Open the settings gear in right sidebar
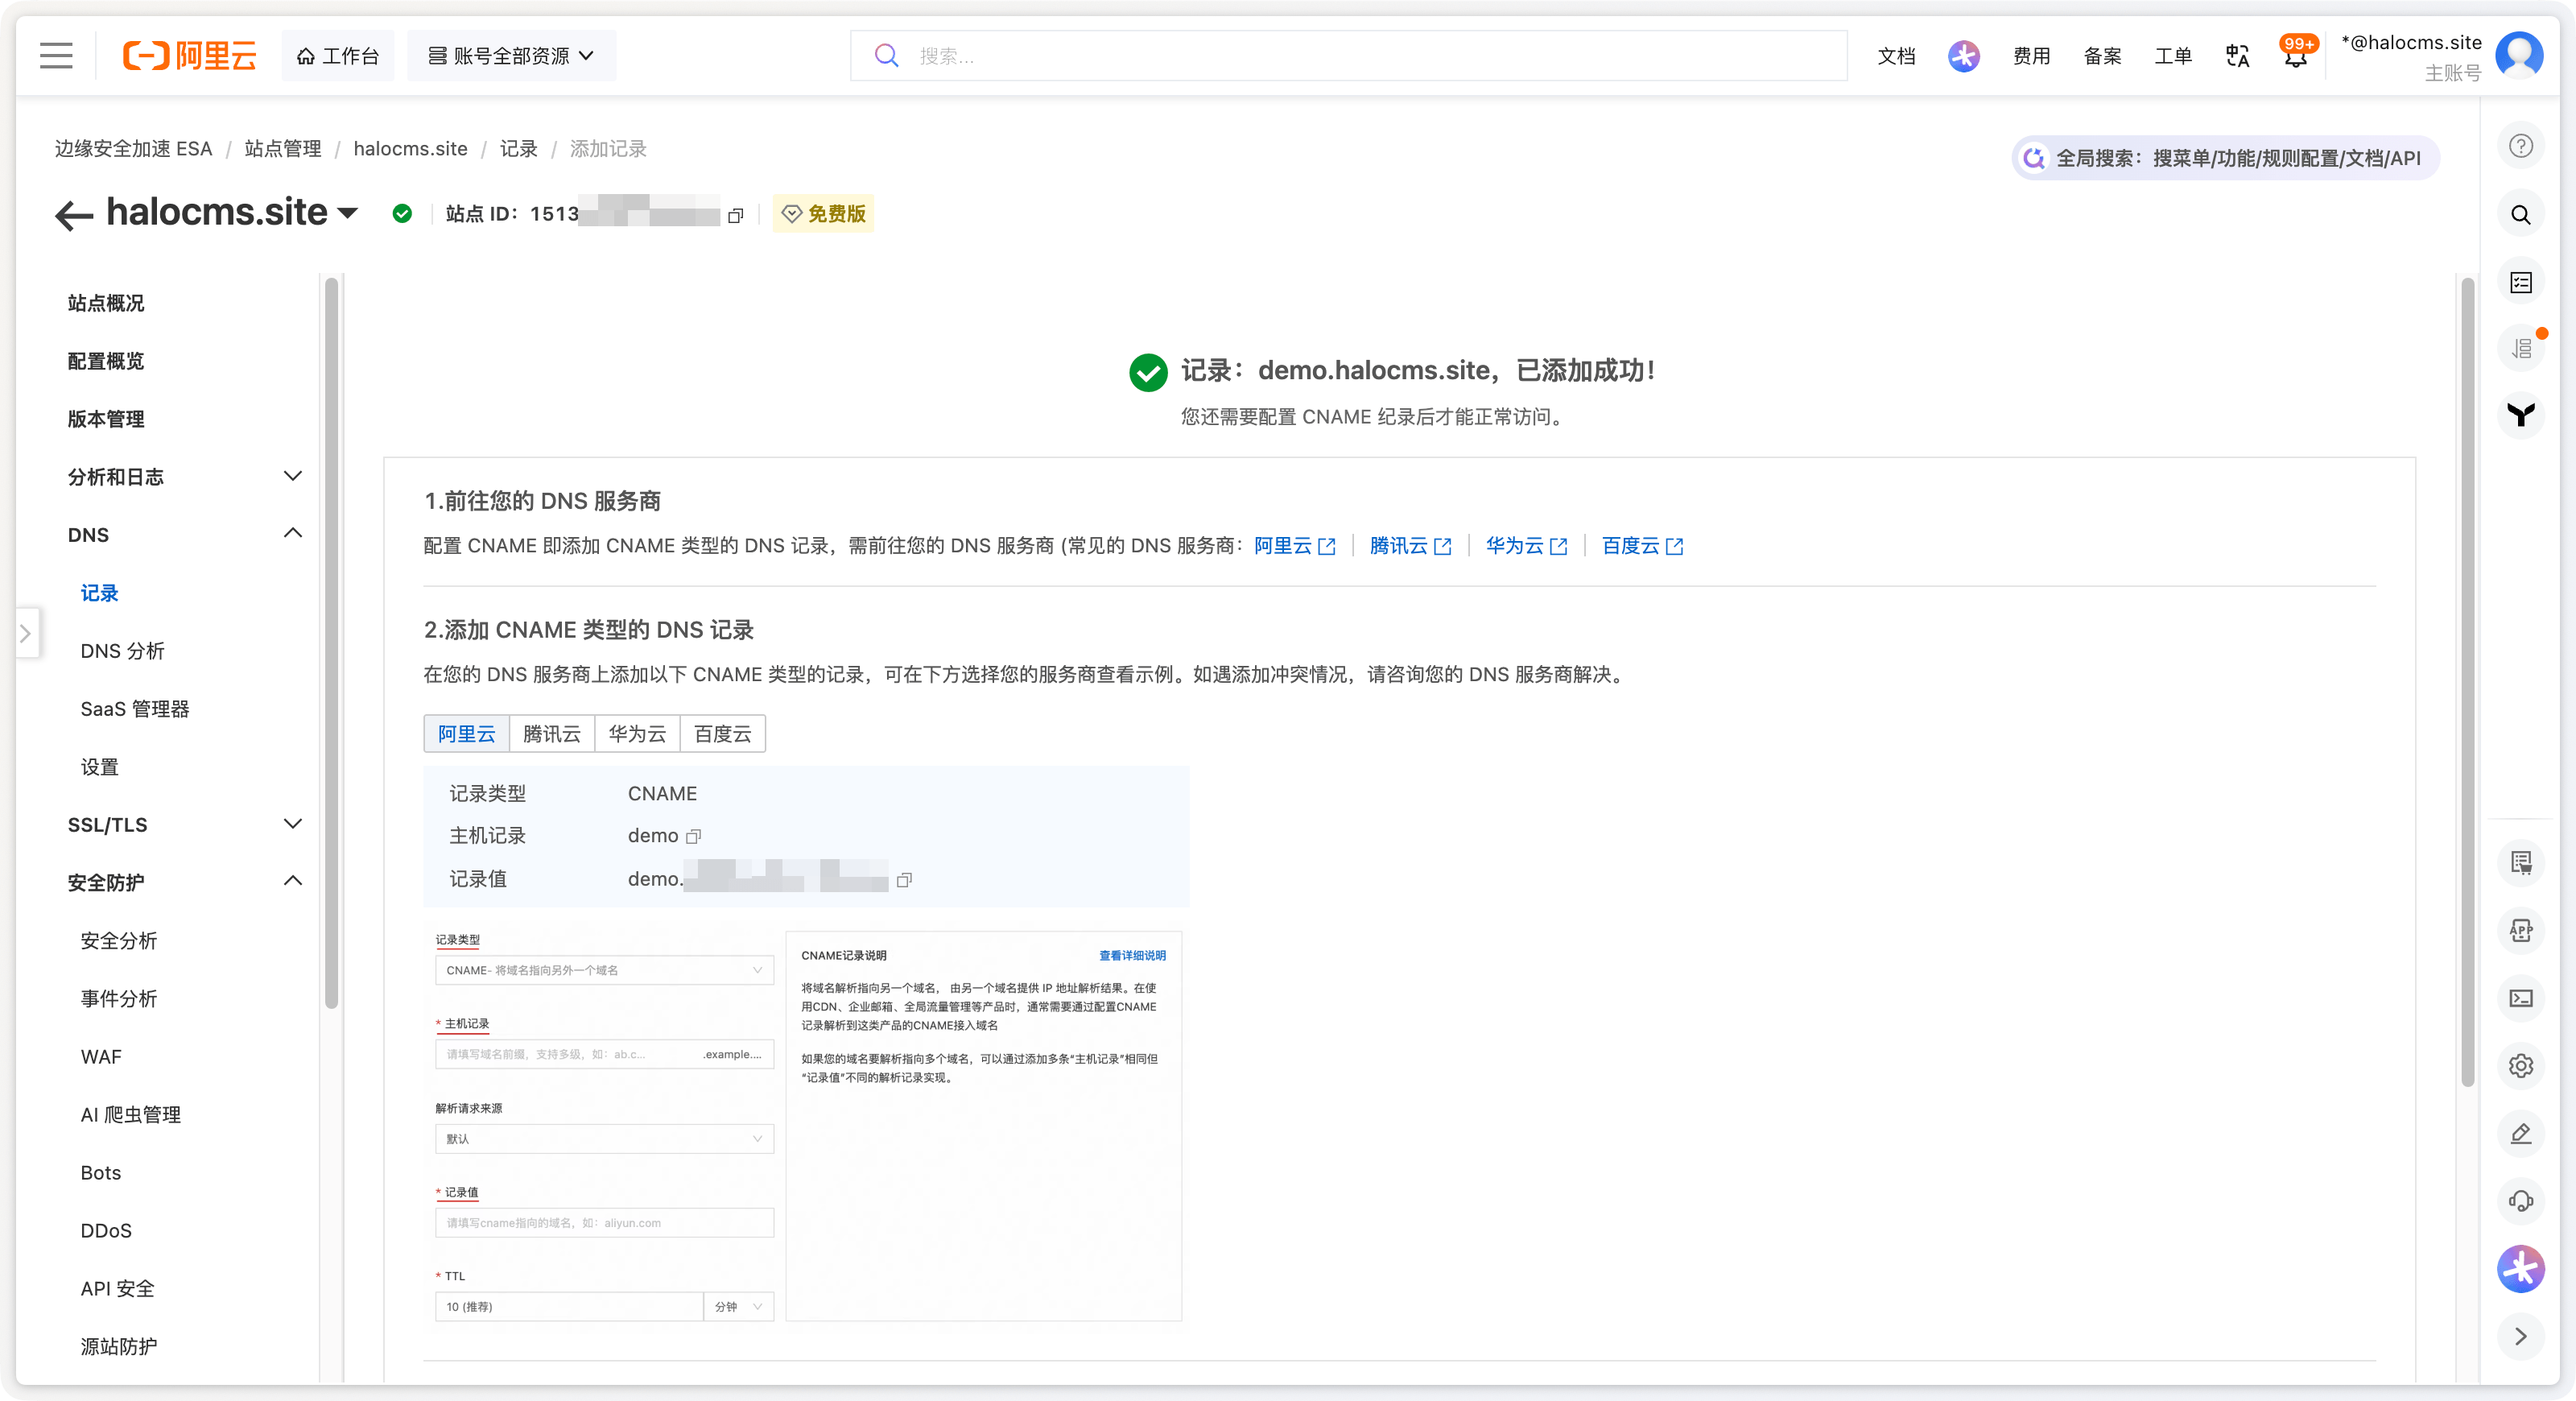 tap(2521, 1065)
